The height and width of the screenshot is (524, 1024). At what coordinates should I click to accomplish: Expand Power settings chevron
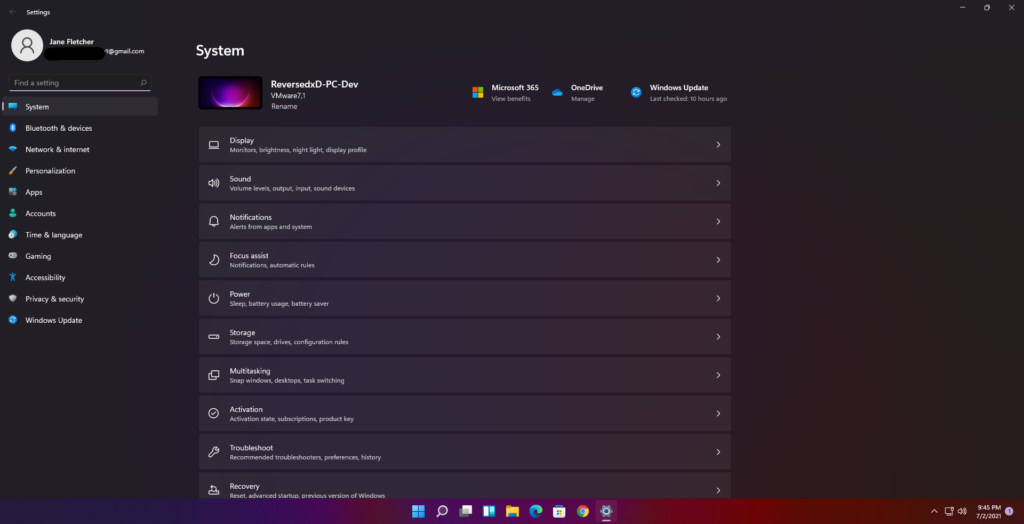pyautogui.click(x=718, y=299)
